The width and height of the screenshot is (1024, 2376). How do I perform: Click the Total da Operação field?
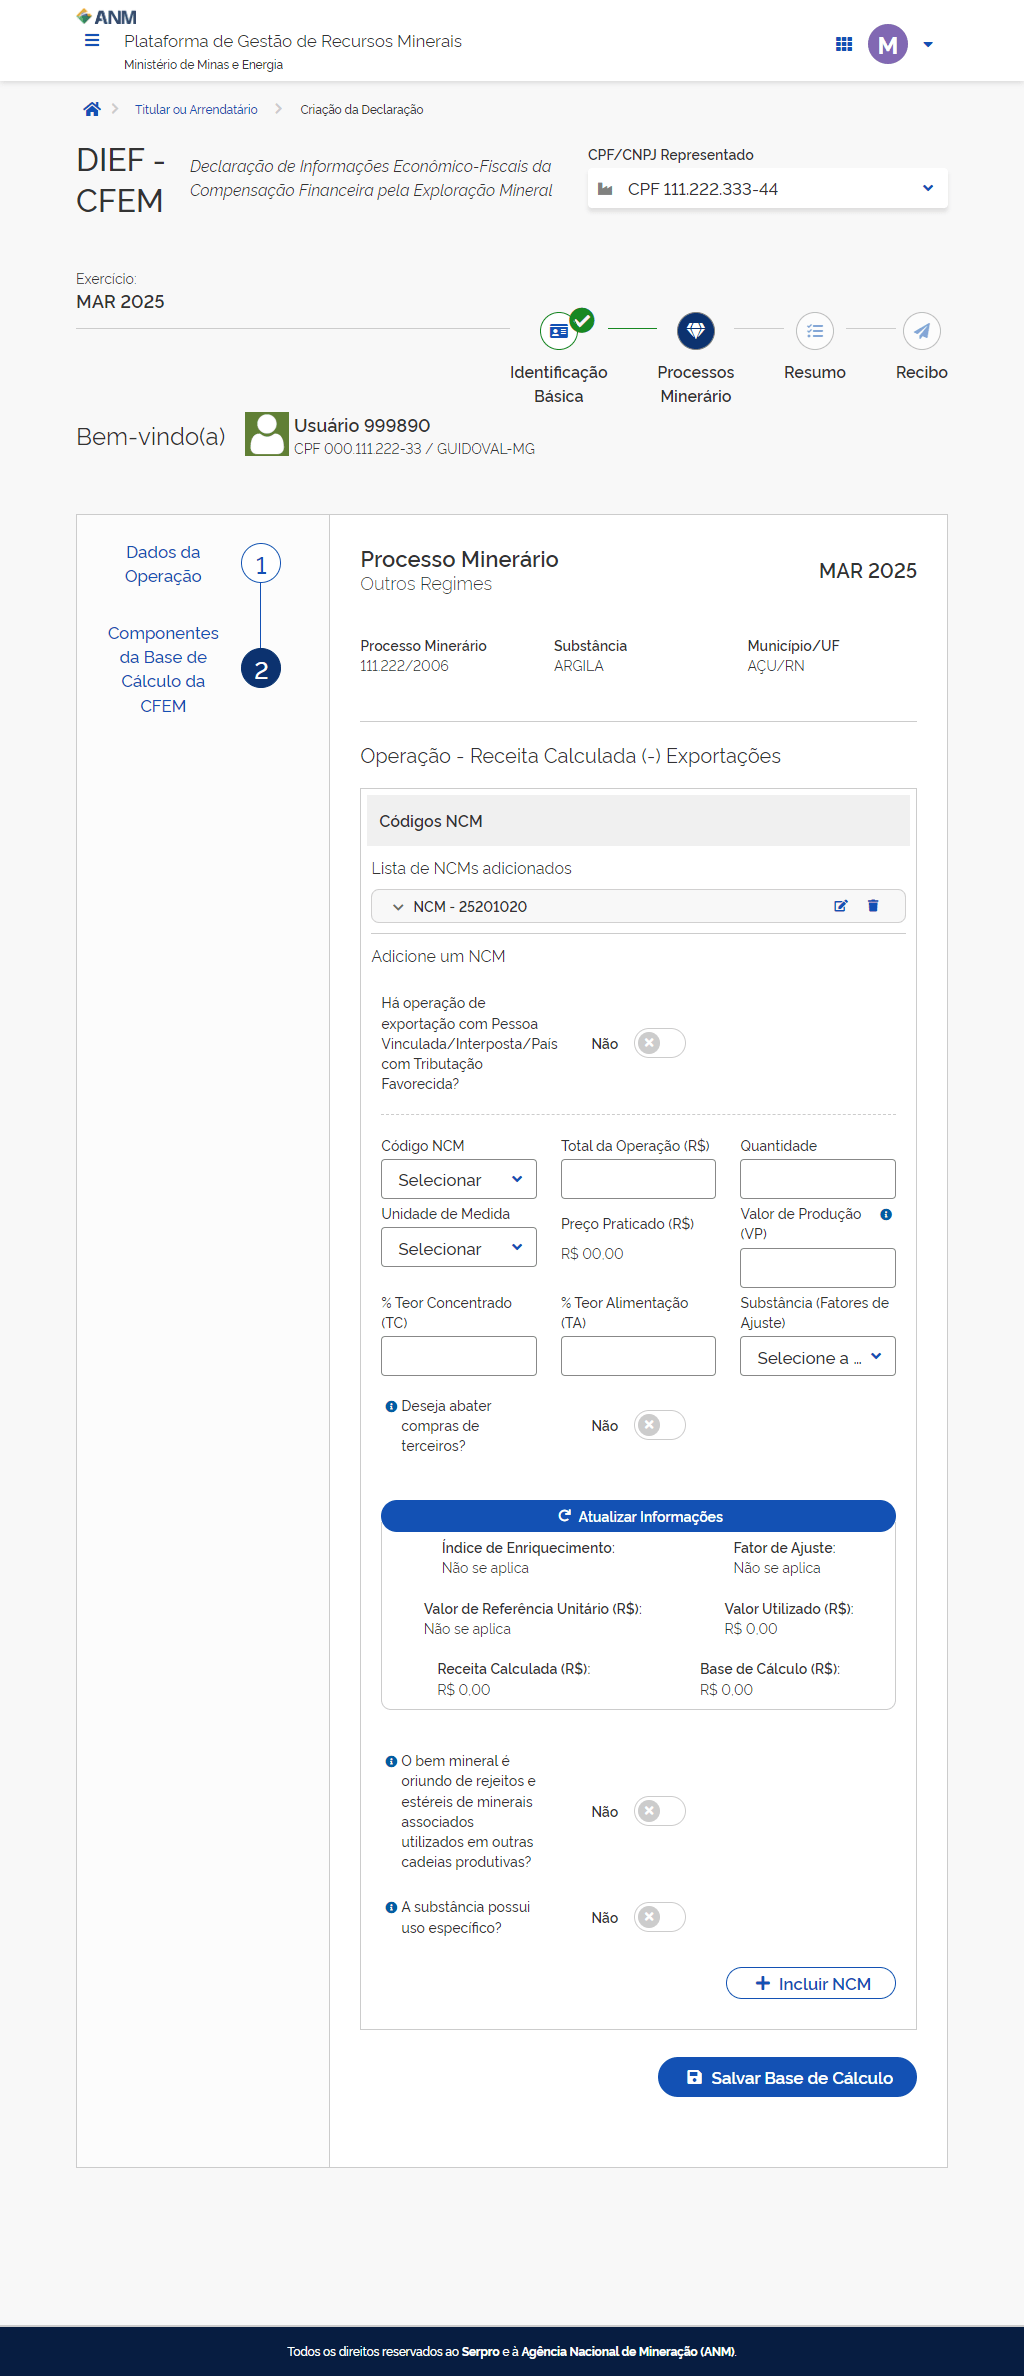[638, 1179]
